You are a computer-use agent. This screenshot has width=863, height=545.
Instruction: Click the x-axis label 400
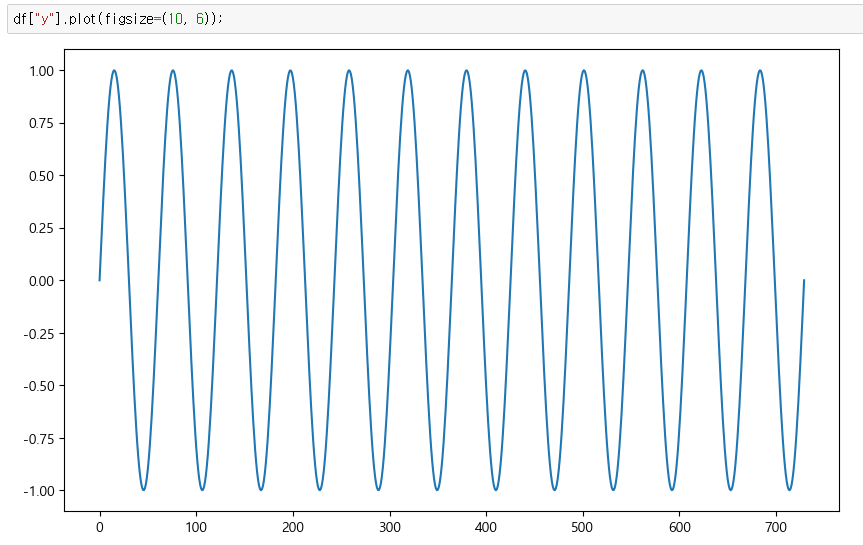486,527
